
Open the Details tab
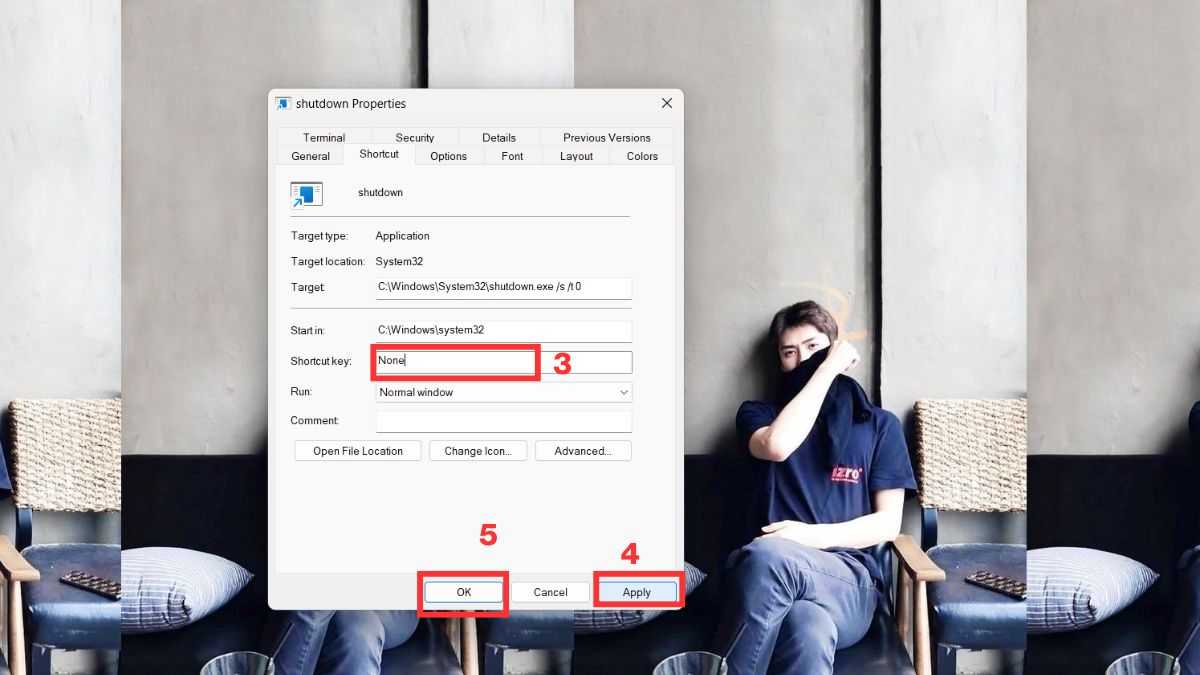(x=499, y=138)
